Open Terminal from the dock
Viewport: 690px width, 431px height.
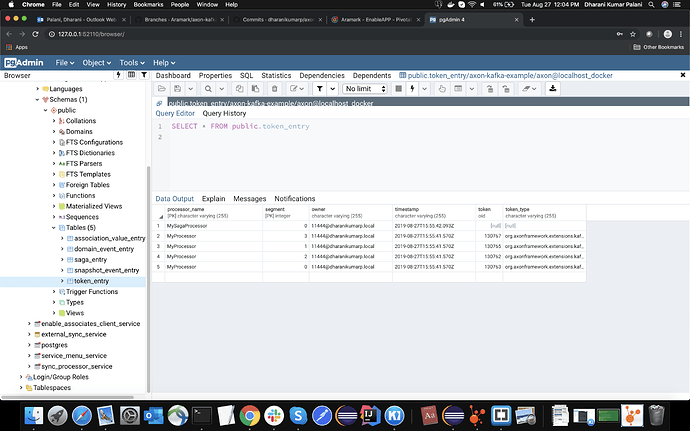[x=202, y=415]
